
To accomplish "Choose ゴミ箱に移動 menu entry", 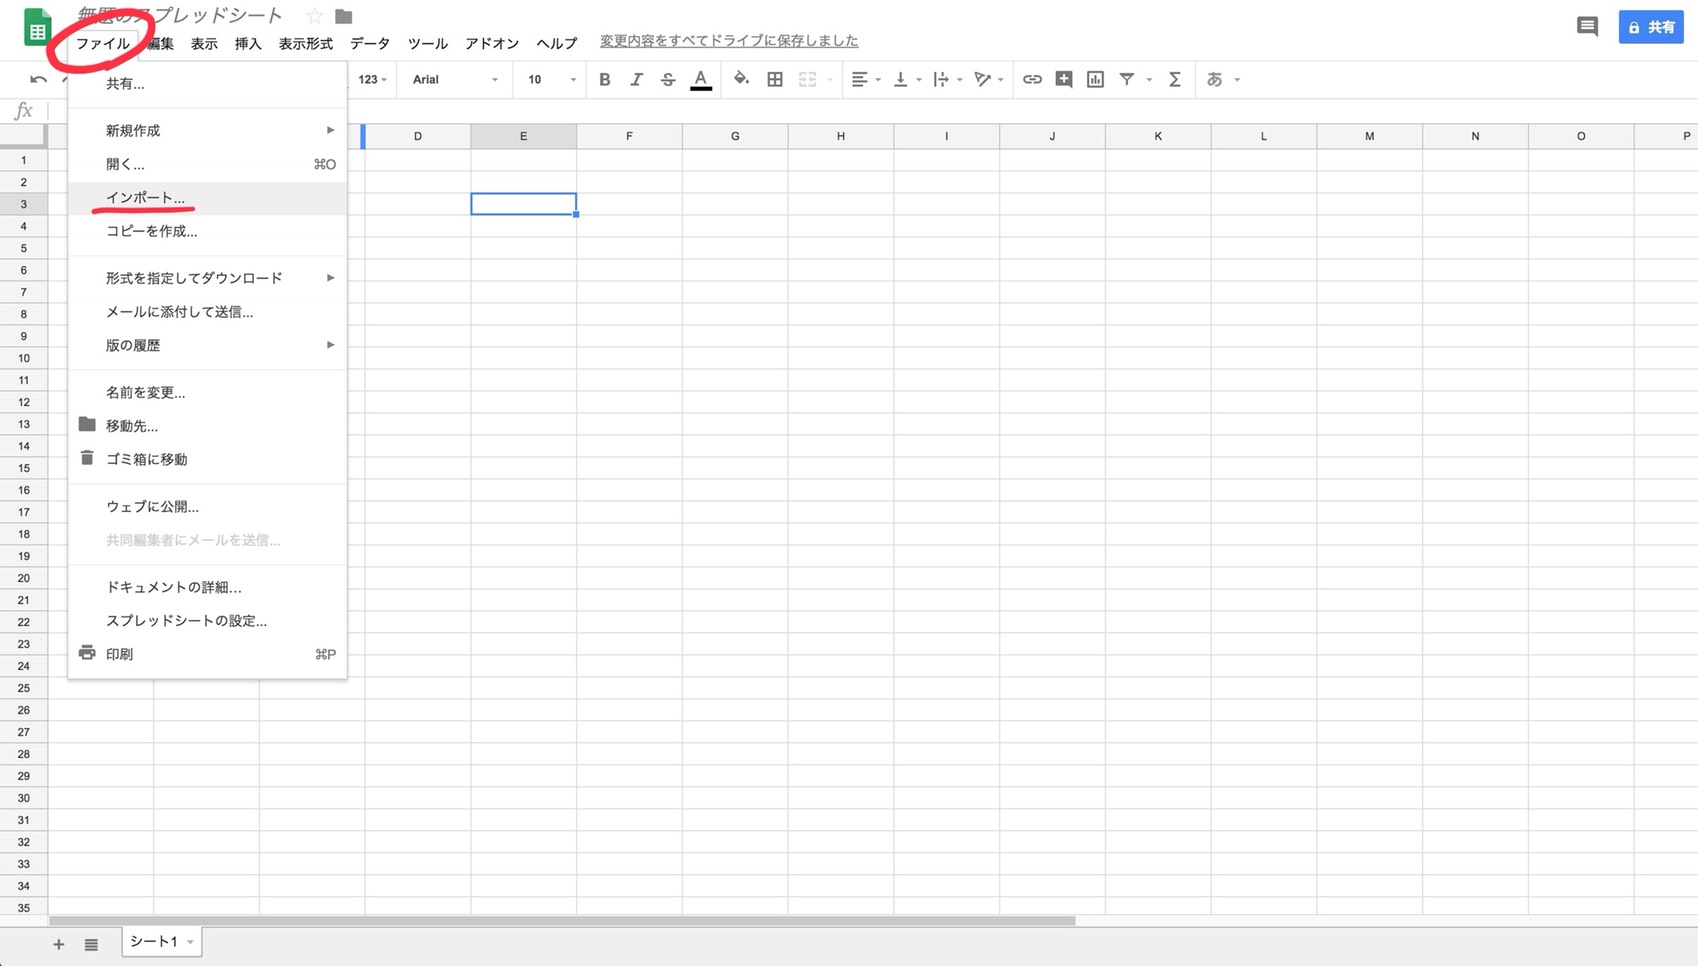I will [x=207, y=459].
